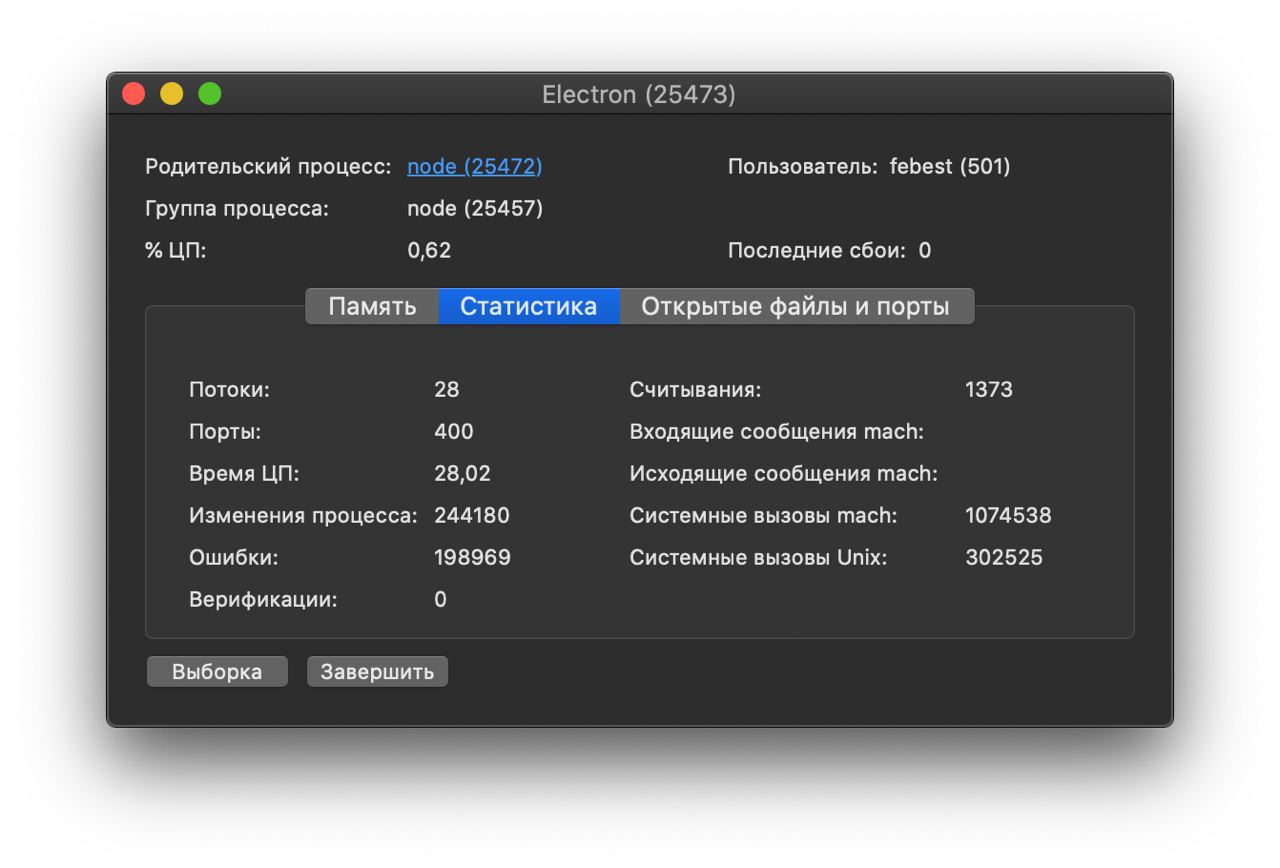Click the % ЦП value 0,62
Viewport: 1280px width, 868px height.
click(x=429, y=251)
